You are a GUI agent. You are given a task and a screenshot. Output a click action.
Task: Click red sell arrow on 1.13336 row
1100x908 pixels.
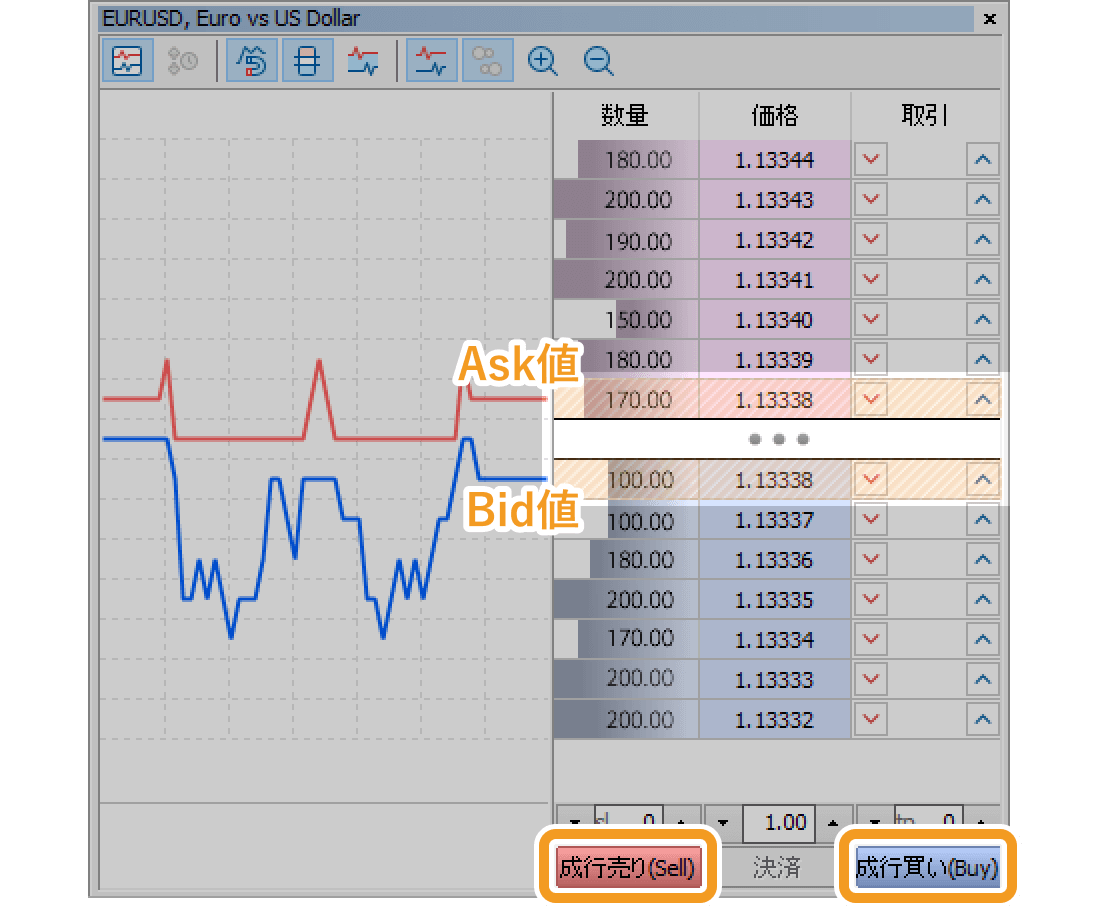[871, 560]
